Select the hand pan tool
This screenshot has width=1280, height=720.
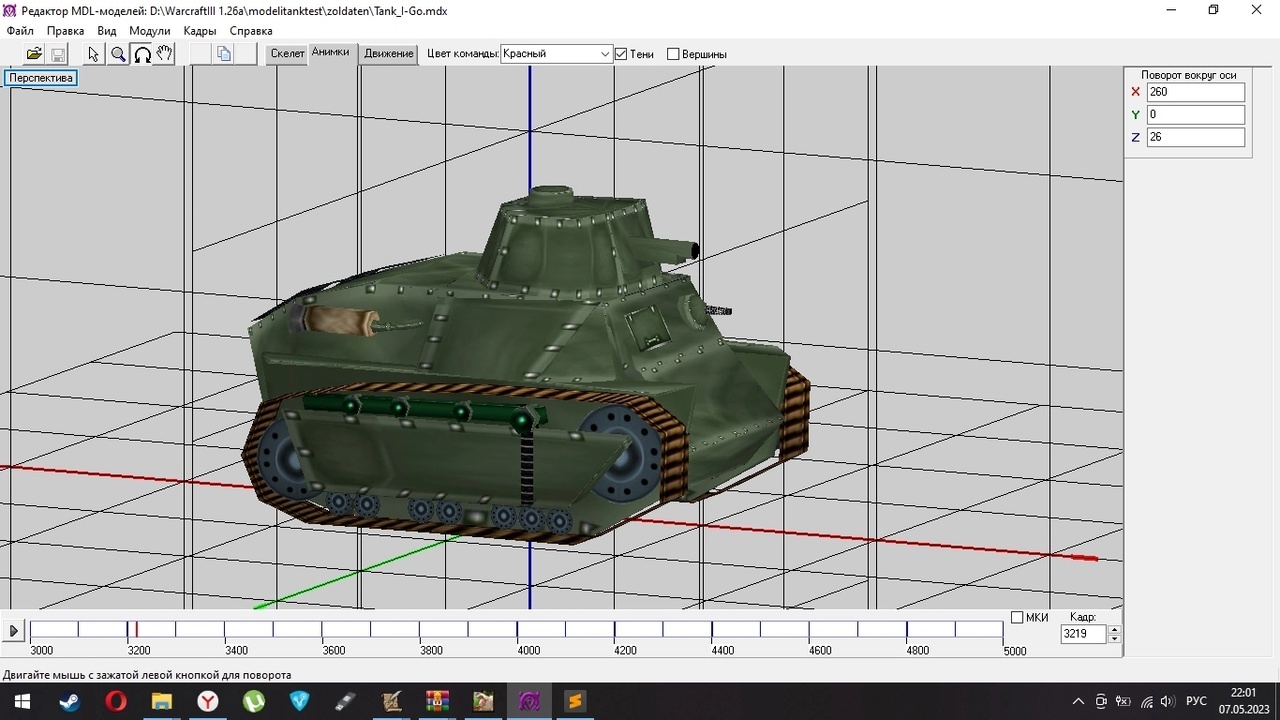tap(165, 54)
